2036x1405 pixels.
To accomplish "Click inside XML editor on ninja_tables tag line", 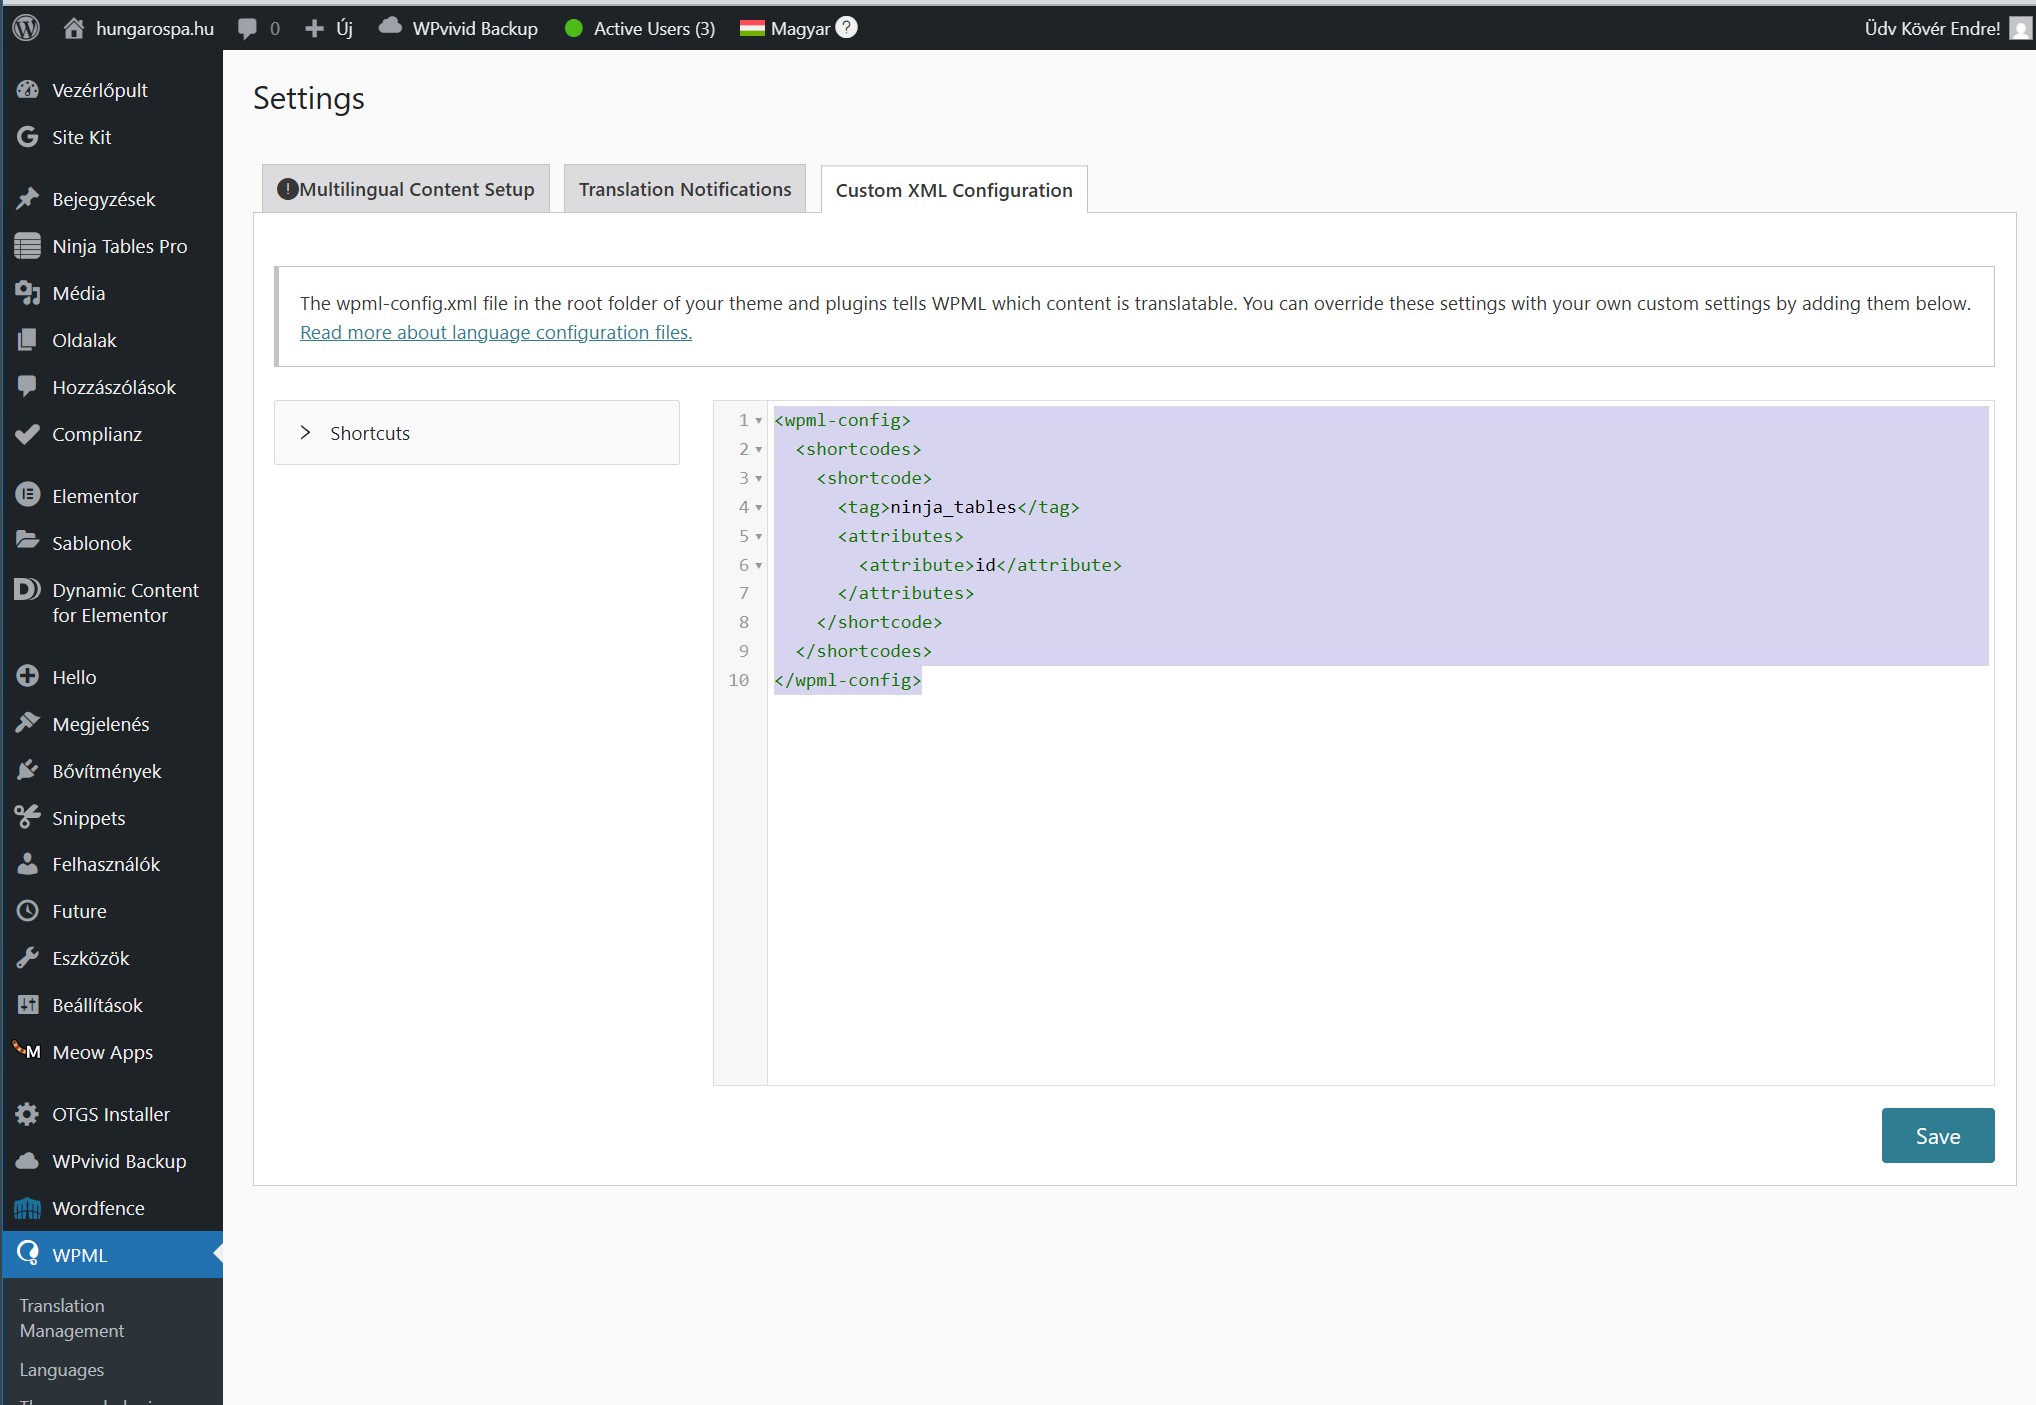I will [x=959, y=507].
